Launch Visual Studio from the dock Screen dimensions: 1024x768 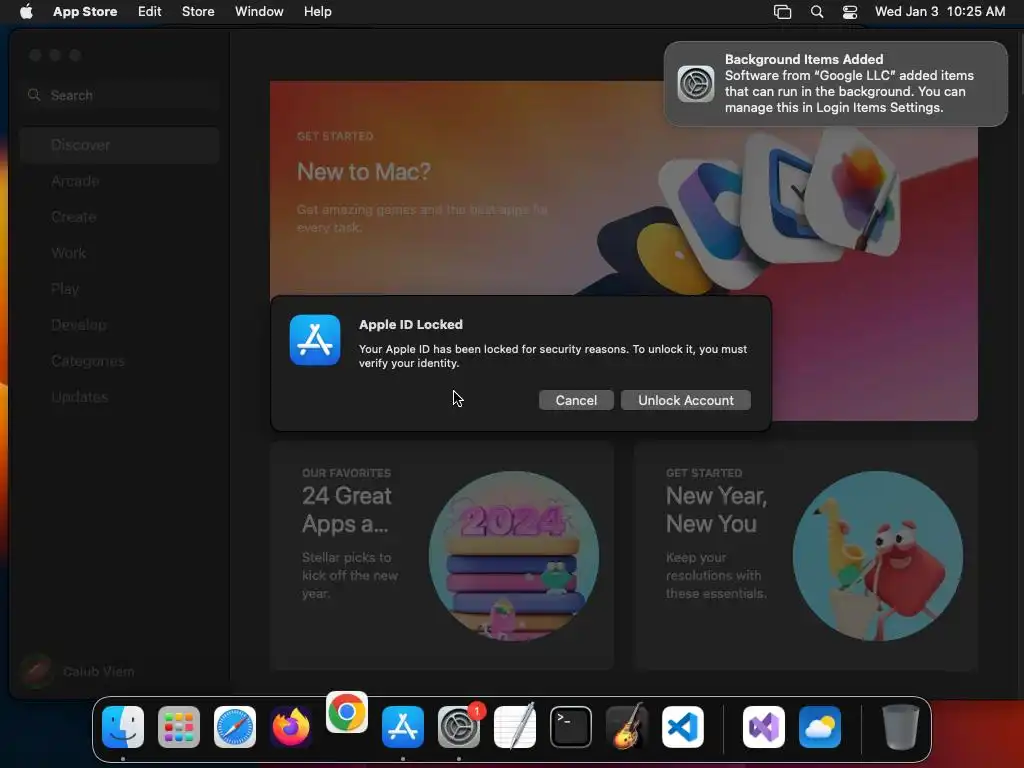(x=764, y=727)
